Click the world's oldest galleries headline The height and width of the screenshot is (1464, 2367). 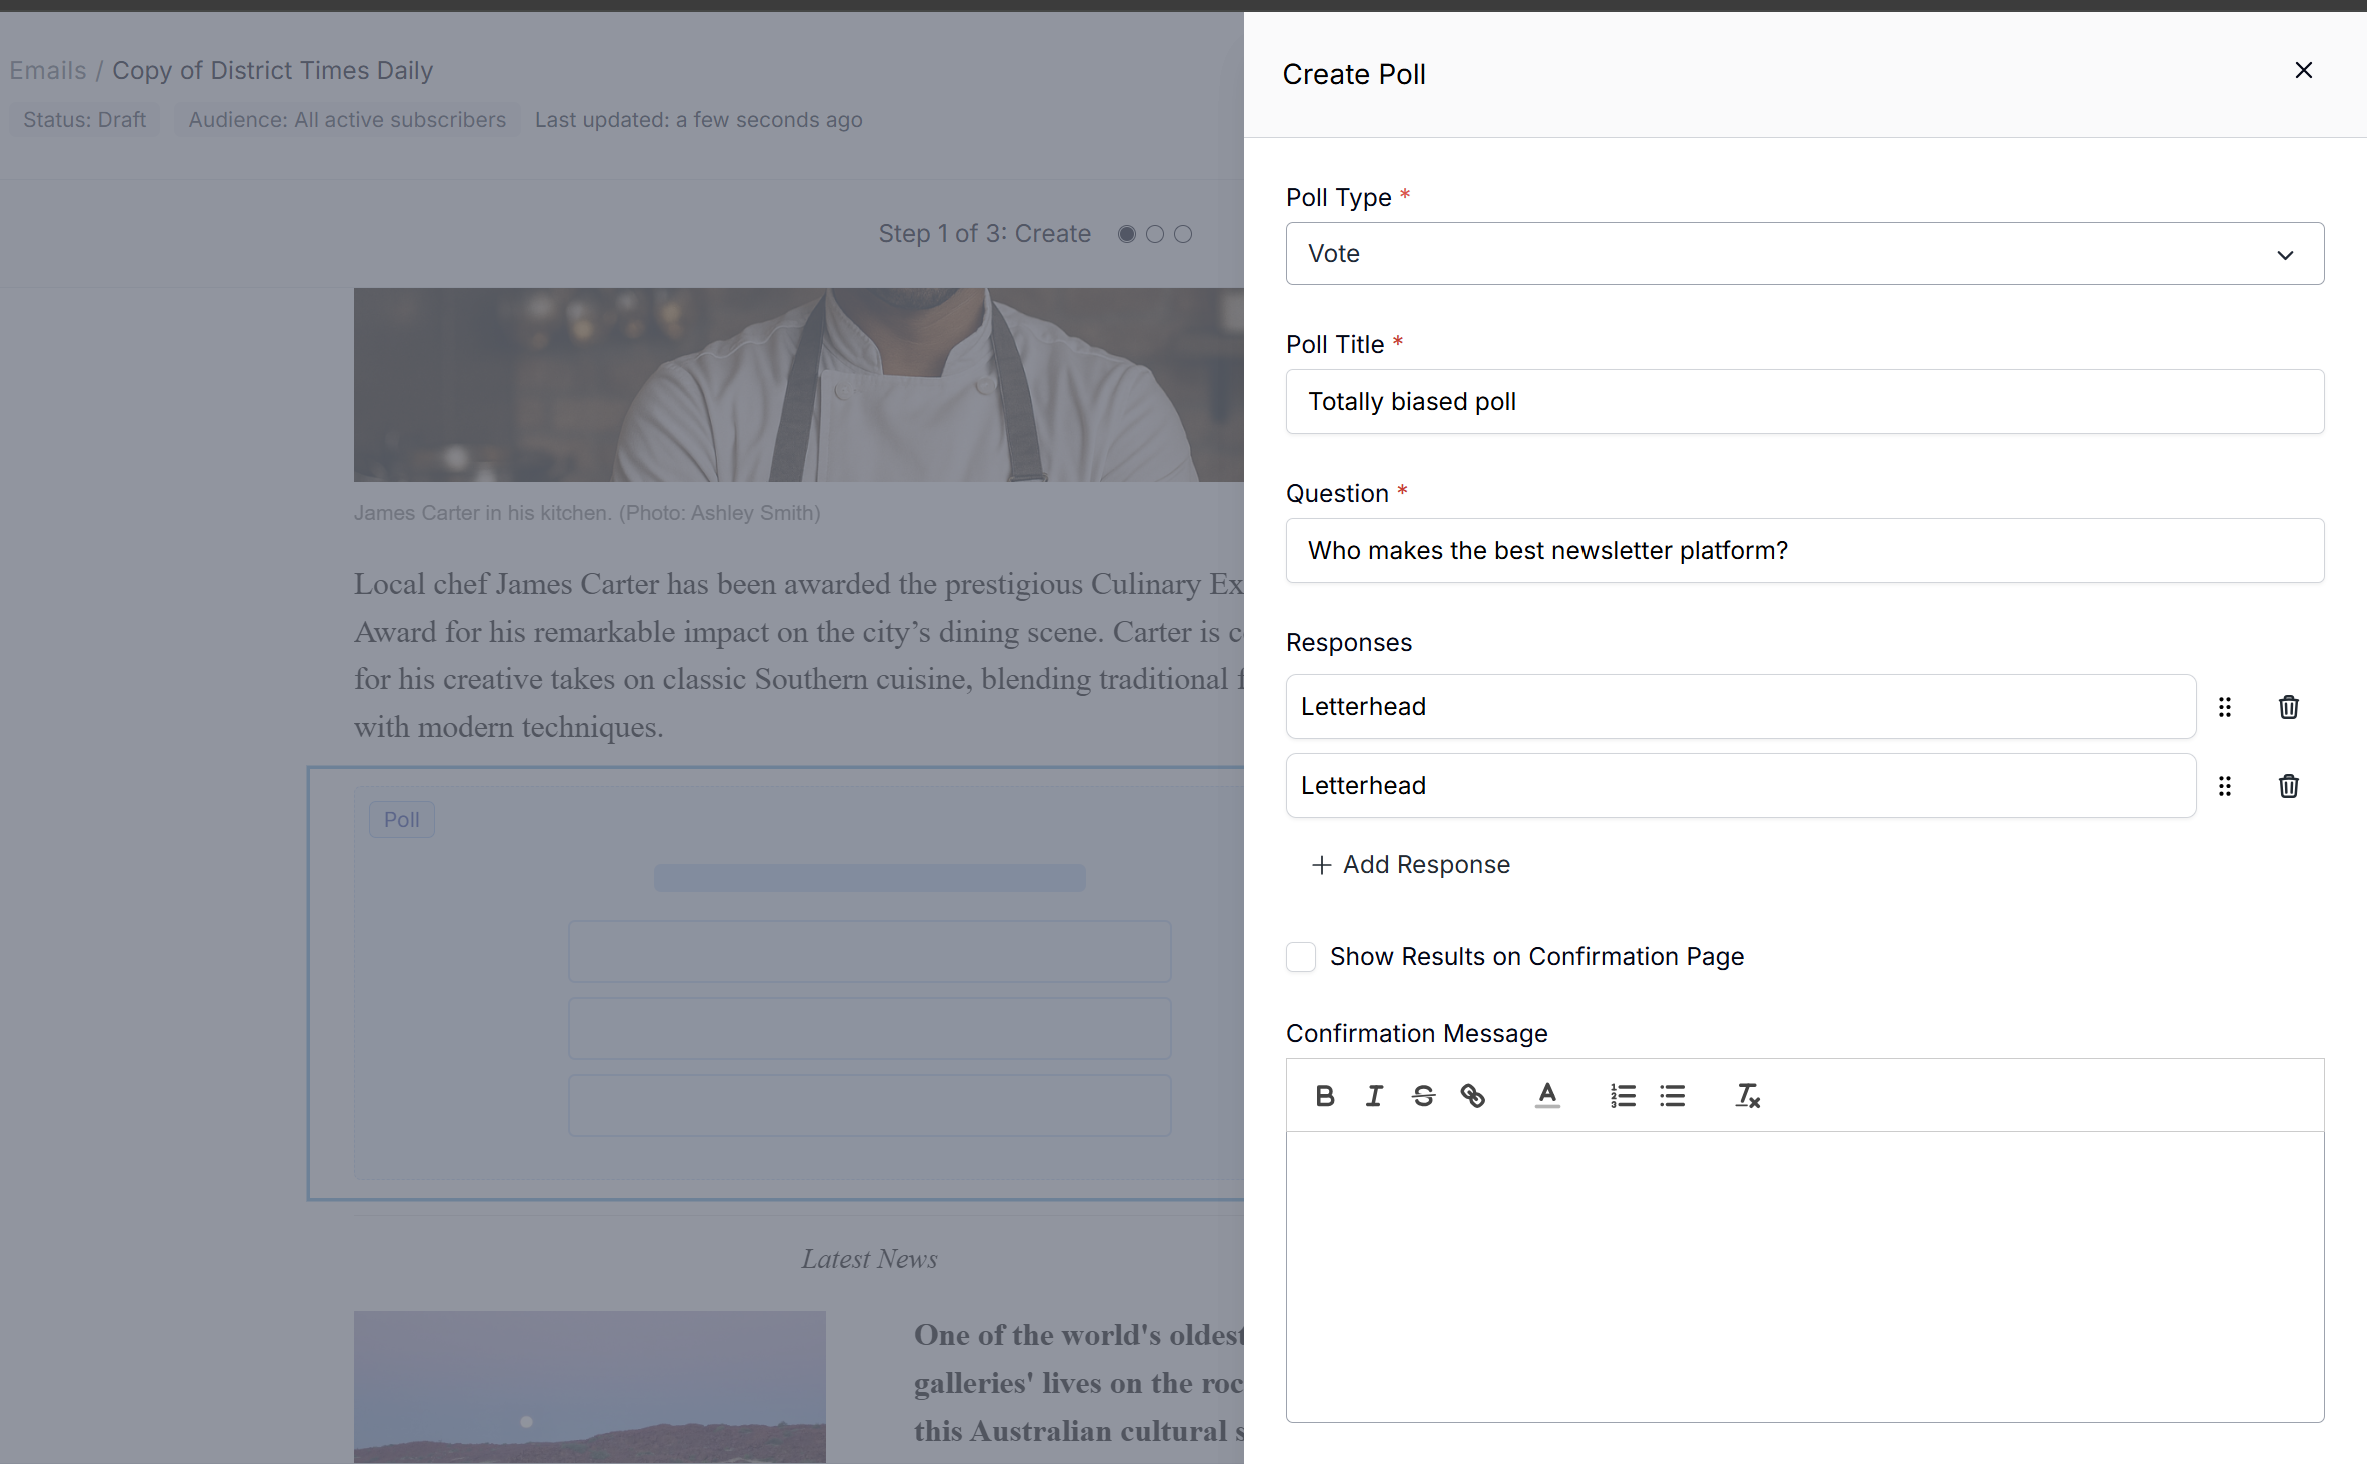(1078, 1383)
